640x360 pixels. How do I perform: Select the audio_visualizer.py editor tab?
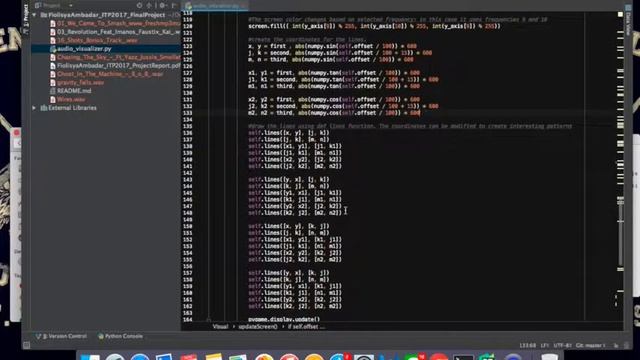pyautogui.click(x=215, y=6)
